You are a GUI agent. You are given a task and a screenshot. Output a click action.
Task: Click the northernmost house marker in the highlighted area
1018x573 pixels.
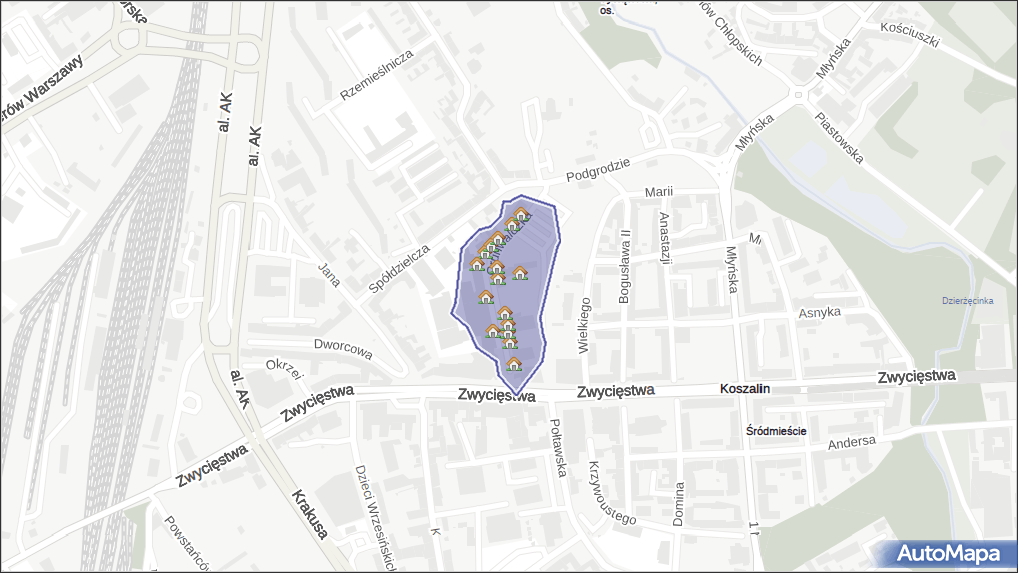521,214
